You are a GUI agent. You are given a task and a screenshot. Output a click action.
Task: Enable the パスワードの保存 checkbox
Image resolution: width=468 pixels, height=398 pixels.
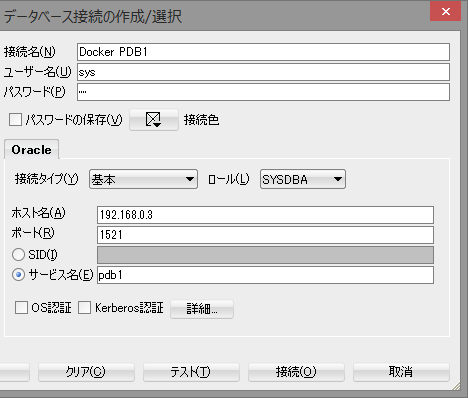point(15,119)
